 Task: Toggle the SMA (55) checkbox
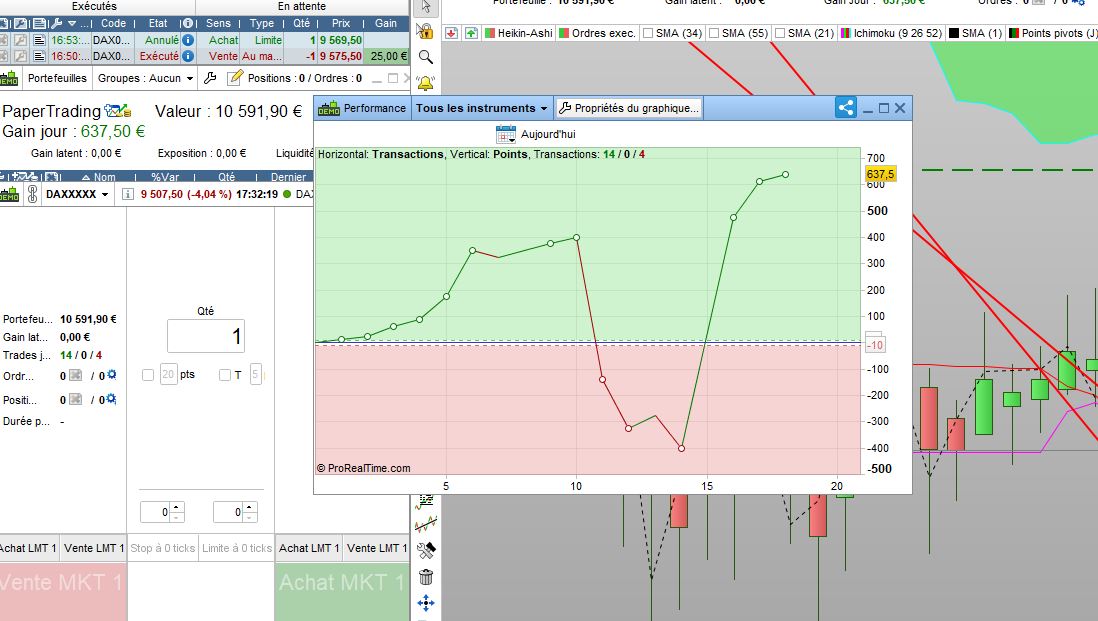tap(714, 33)
